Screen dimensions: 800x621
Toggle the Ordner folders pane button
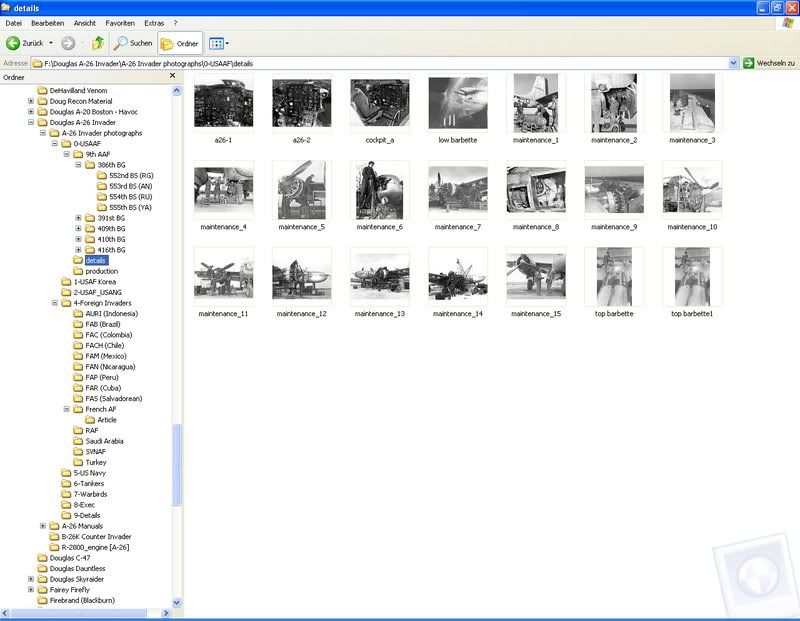(x=180, y=43)
